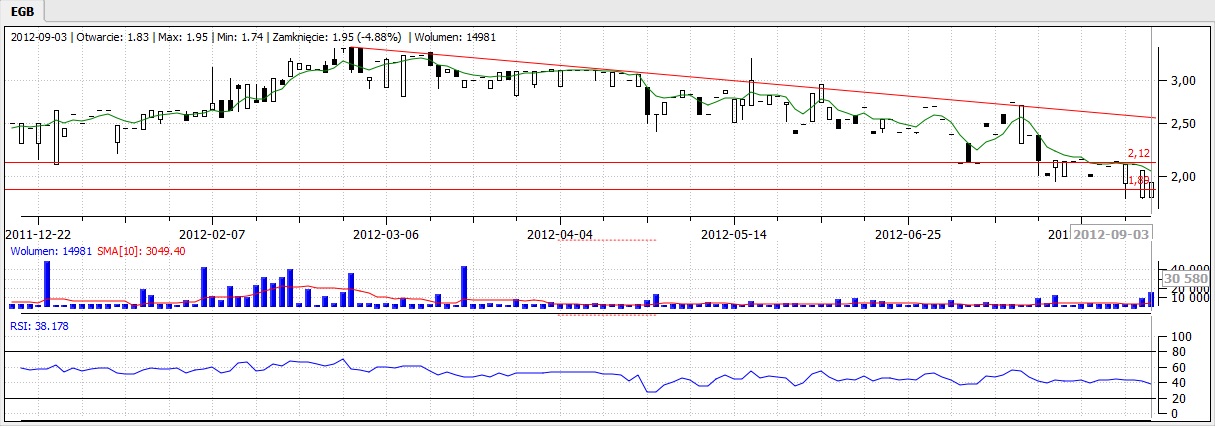Click the 3,00 price axis label
1215x428 pixels.
[x=1182, y=80]
